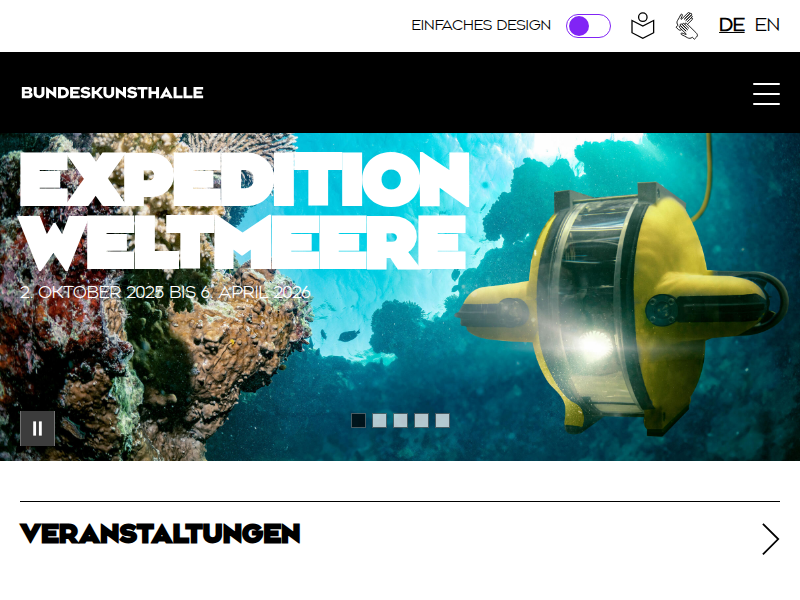Open the easy language reading icon
This screenshot has height=600, width=800.
(642, 26)
